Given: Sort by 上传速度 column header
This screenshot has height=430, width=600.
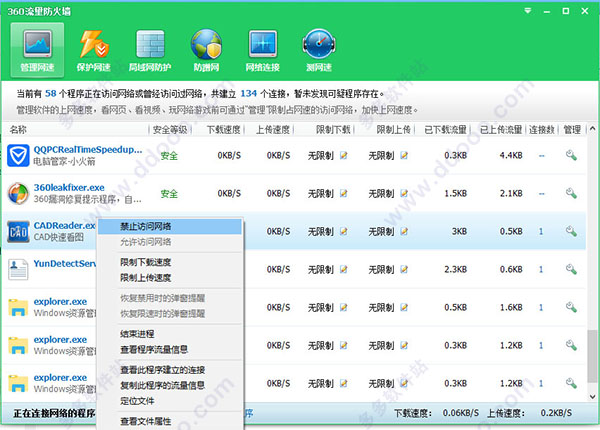Looking at the screenshot, I should (x=273, y=130).
